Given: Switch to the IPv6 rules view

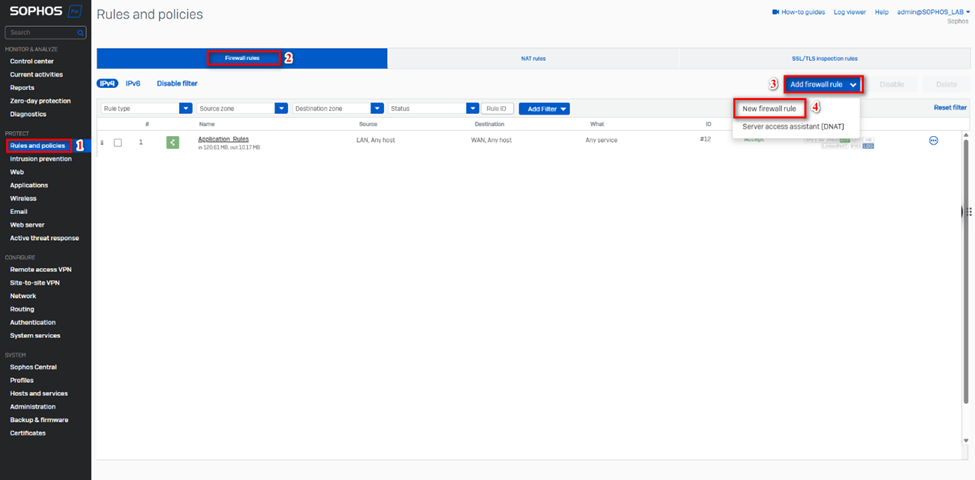Looking at the screenshot, I should click(133, 83).
